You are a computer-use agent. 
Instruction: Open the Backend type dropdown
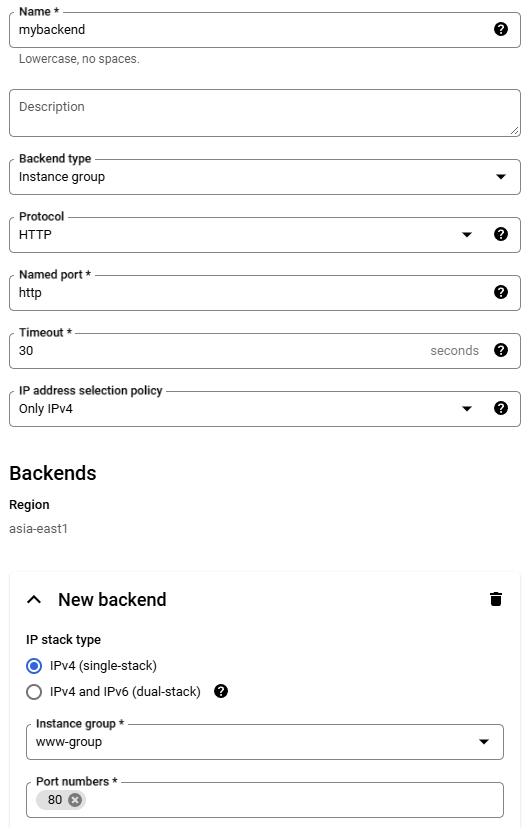point(264,177)
